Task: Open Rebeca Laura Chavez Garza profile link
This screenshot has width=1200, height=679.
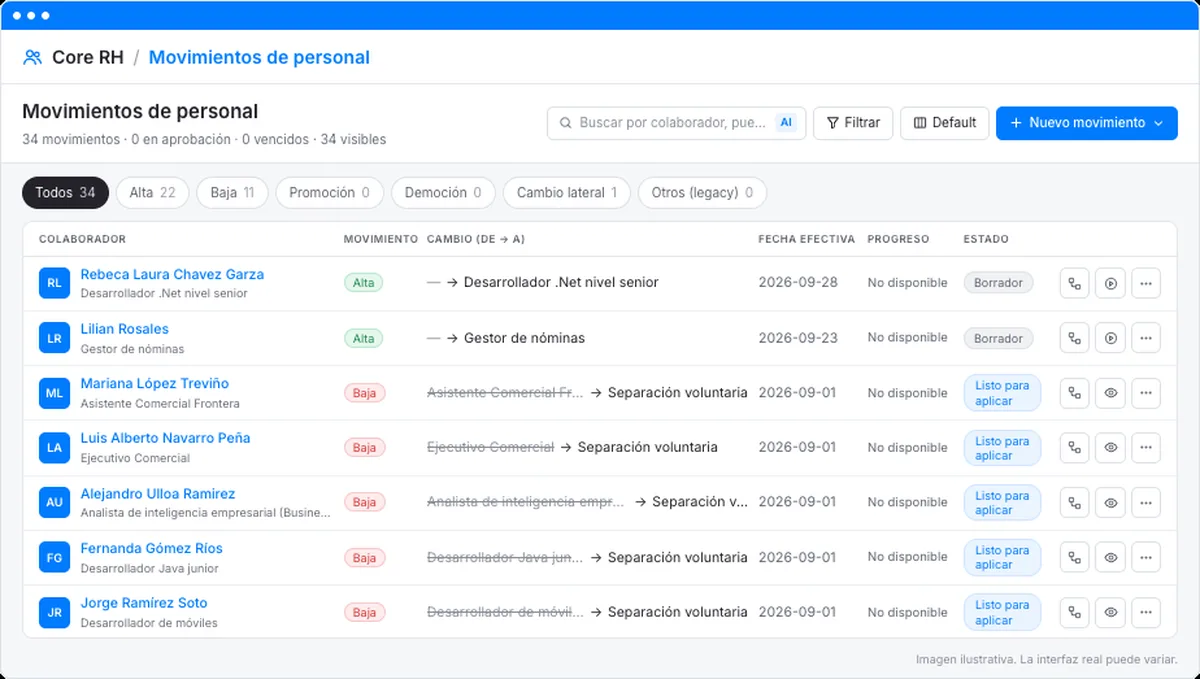Action: [172, 274]
